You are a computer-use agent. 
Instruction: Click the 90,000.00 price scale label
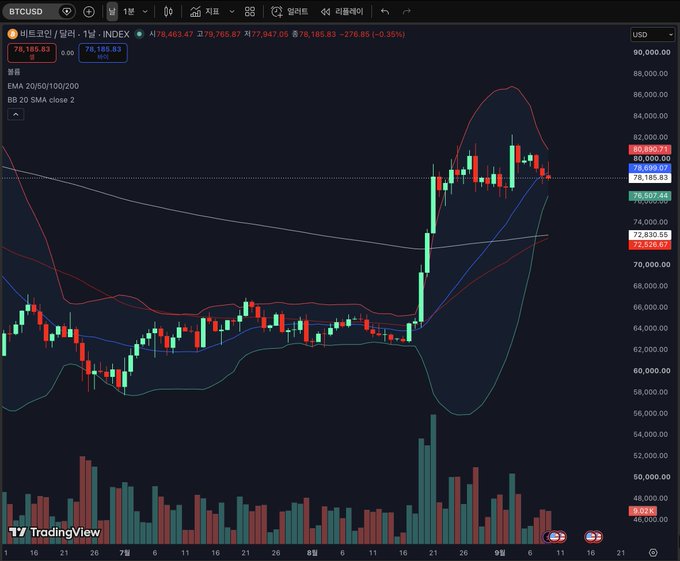click(651, 52)
